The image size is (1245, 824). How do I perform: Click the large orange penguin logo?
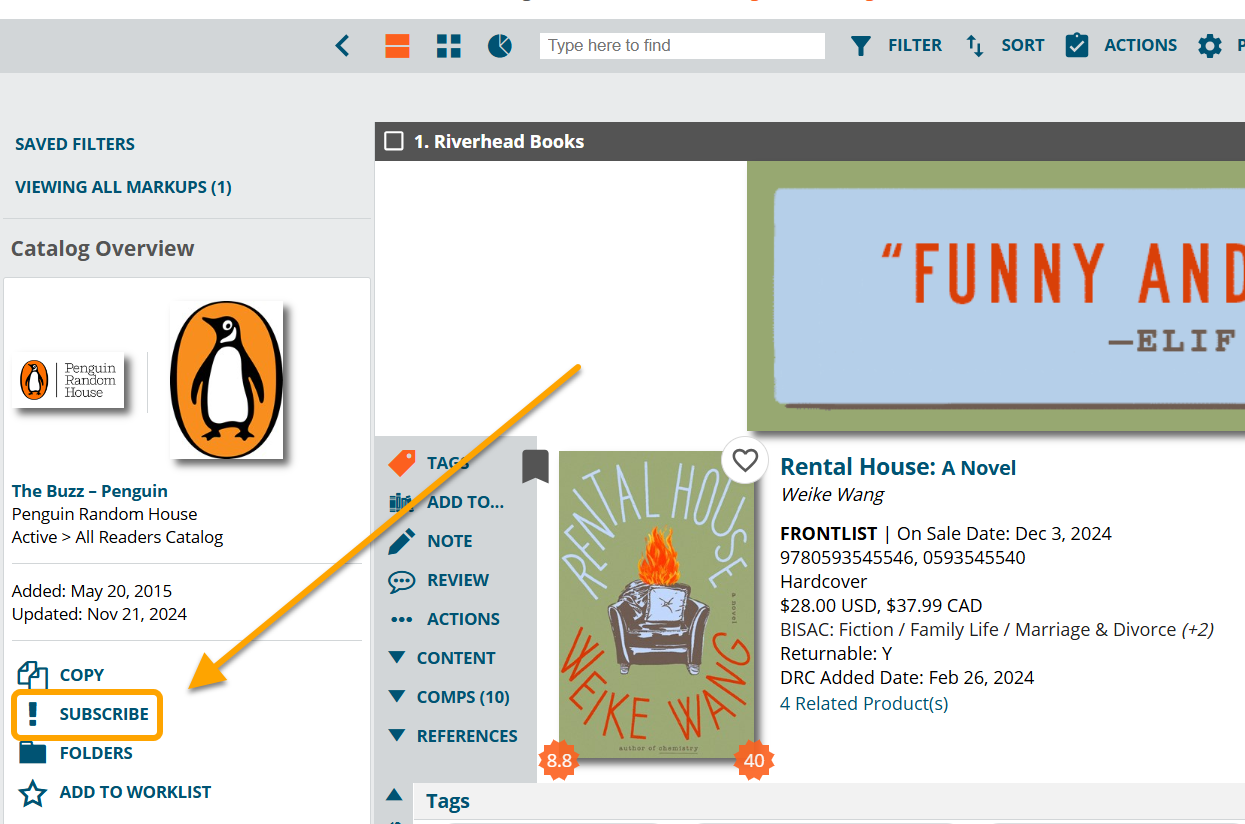226,380
